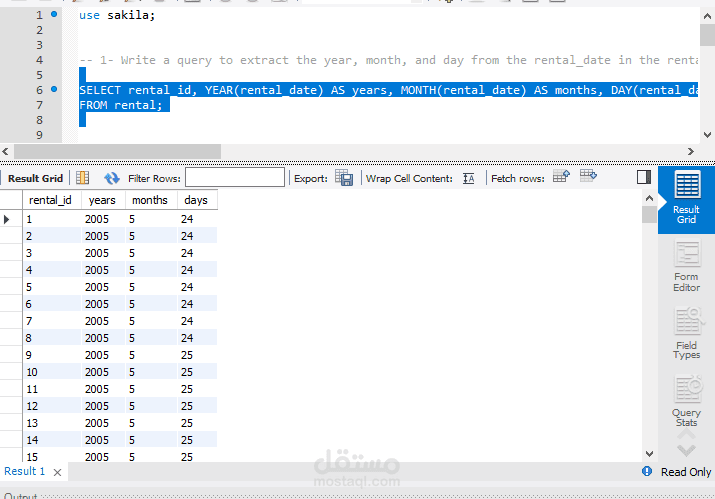Click editor scroll-down arrow

pyautogui.click(x=707, y=135)
